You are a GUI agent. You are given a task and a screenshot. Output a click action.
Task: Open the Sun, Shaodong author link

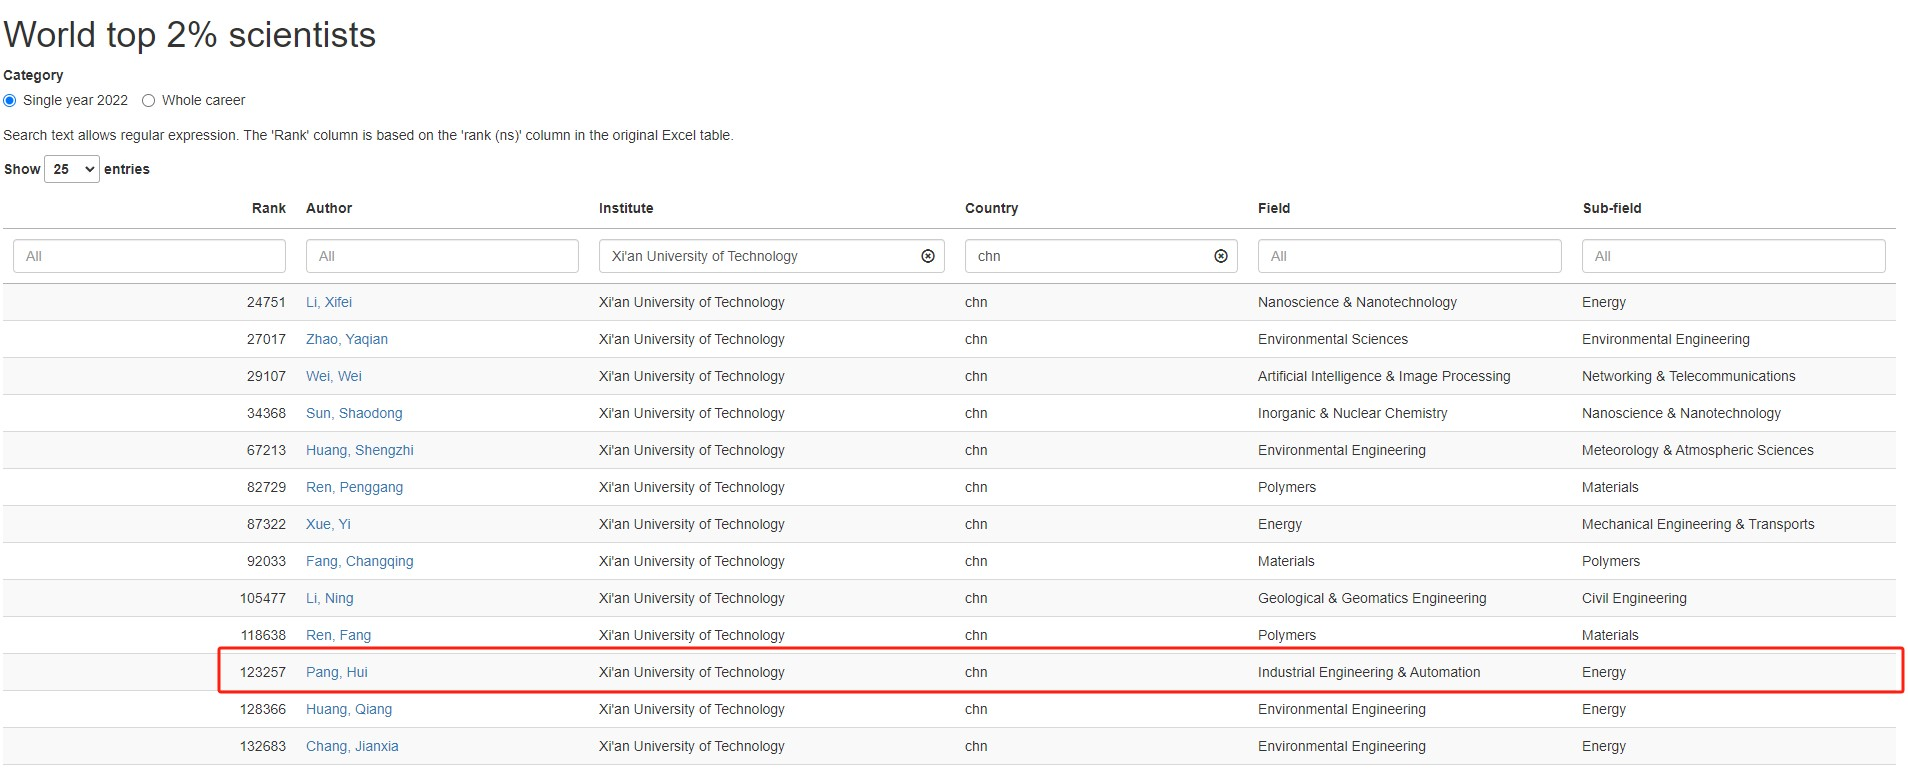[354, 413]
